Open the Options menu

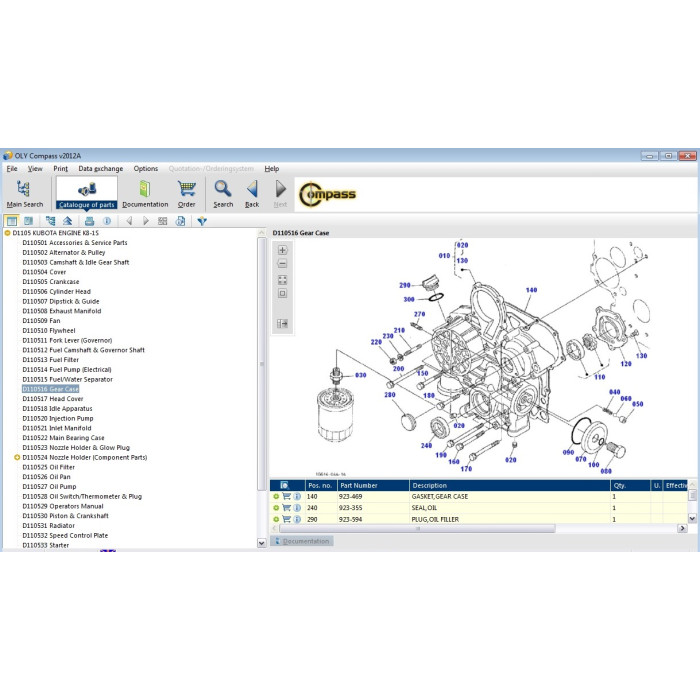[x=146, y=168]
